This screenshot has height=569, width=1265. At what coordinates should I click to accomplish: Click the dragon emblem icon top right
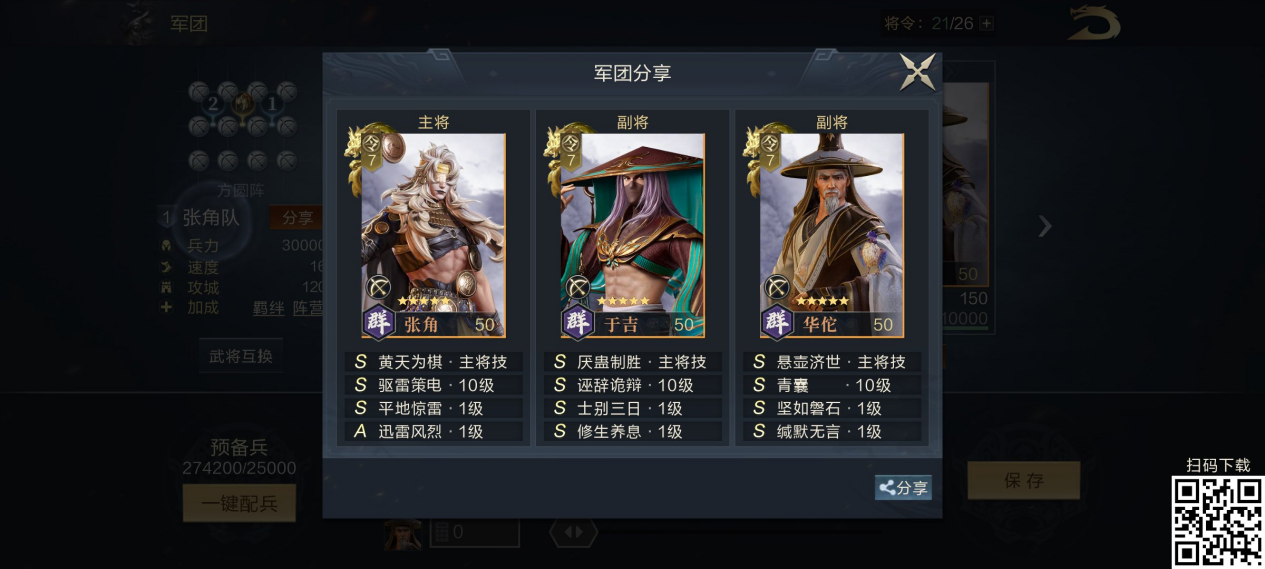click(1094, 23)
